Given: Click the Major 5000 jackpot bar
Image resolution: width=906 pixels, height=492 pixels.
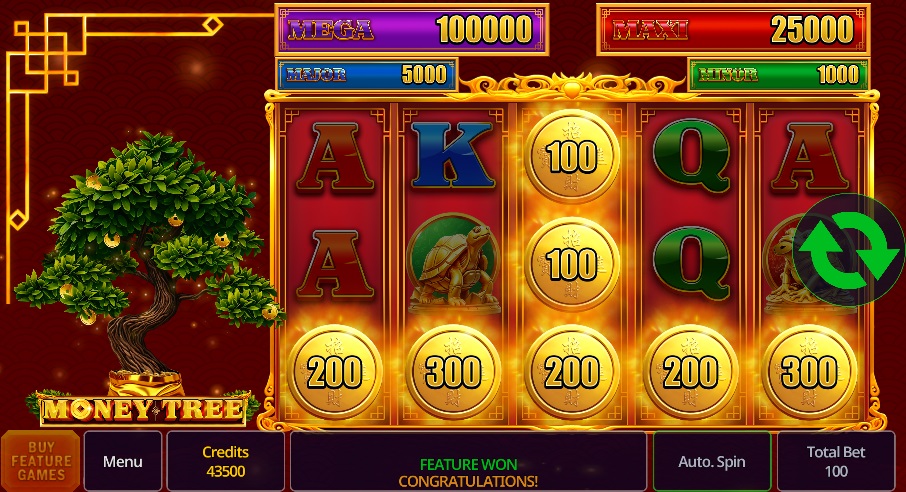Looking at the screenshot, I should coord(367,75).
